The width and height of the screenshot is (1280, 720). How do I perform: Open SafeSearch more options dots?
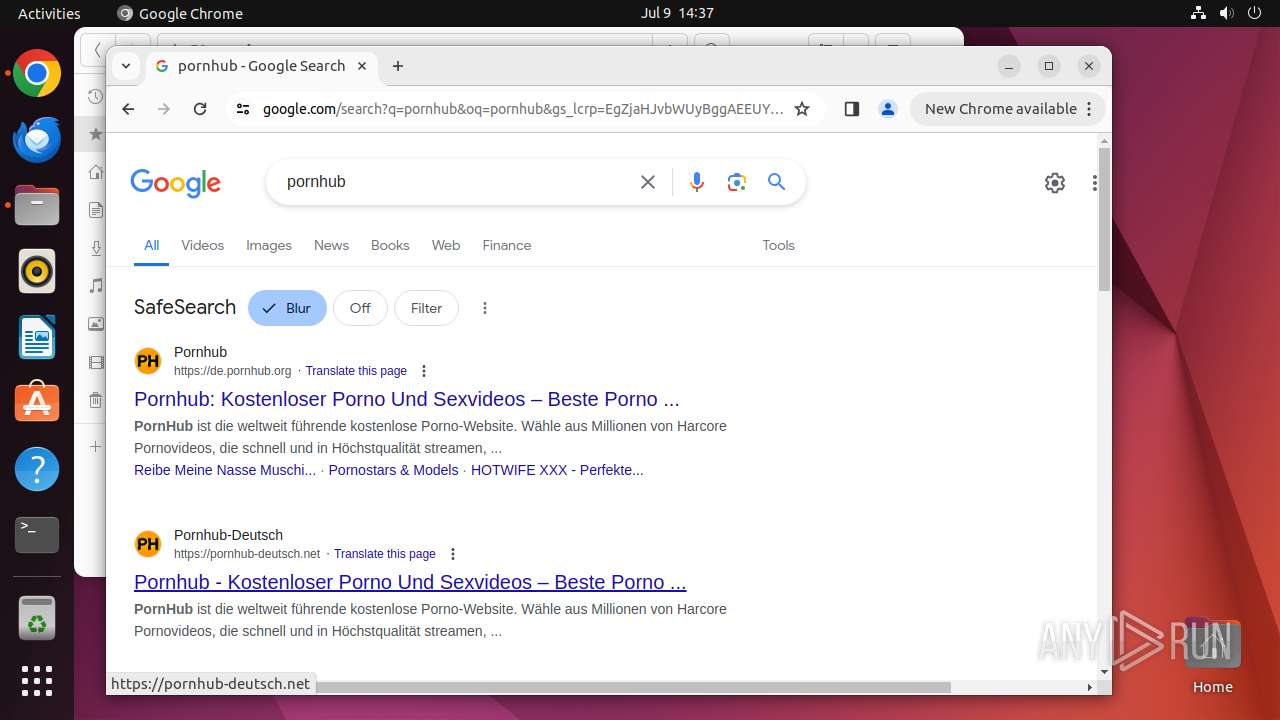tap(485, 308)
